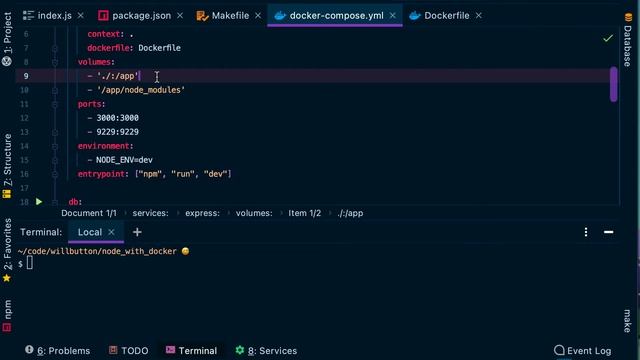Image resolution: width=640 pixels, height=360 pixels.
Task: Open the Problems tool window
Action: point(58,351)
